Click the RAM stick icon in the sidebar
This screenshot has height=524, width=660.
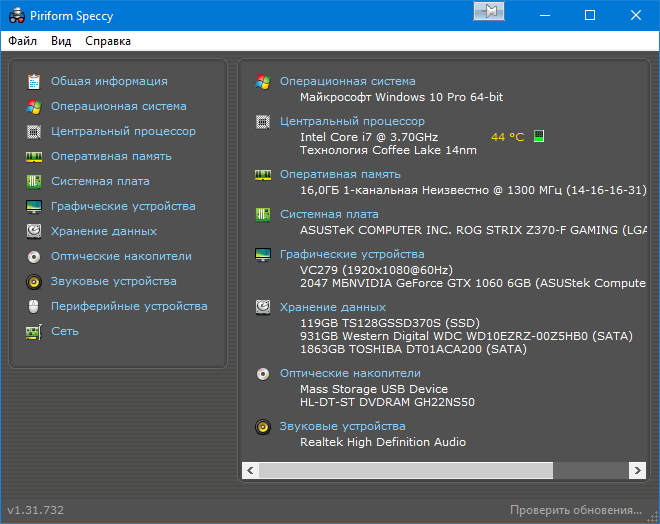(x=34, y=157)
